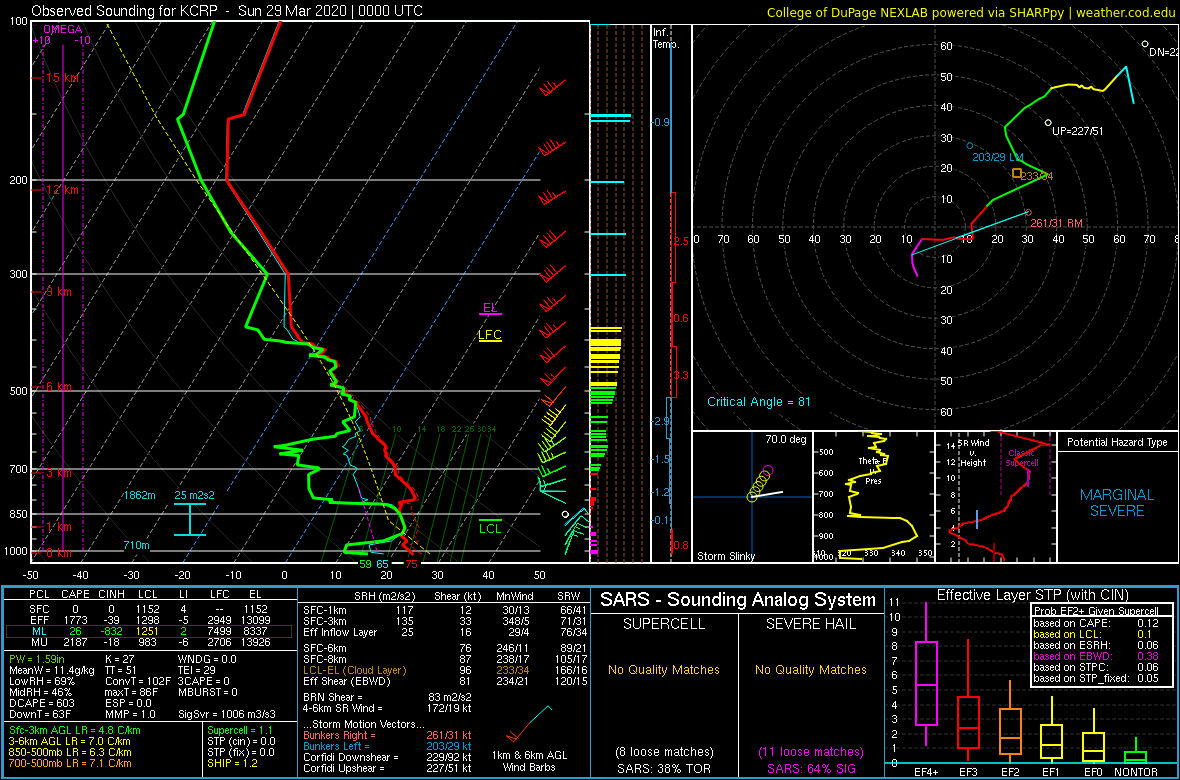Click "PW = 1.59in" value
The height and width of the screenshot is (780, 1180).
coord(40,660)
